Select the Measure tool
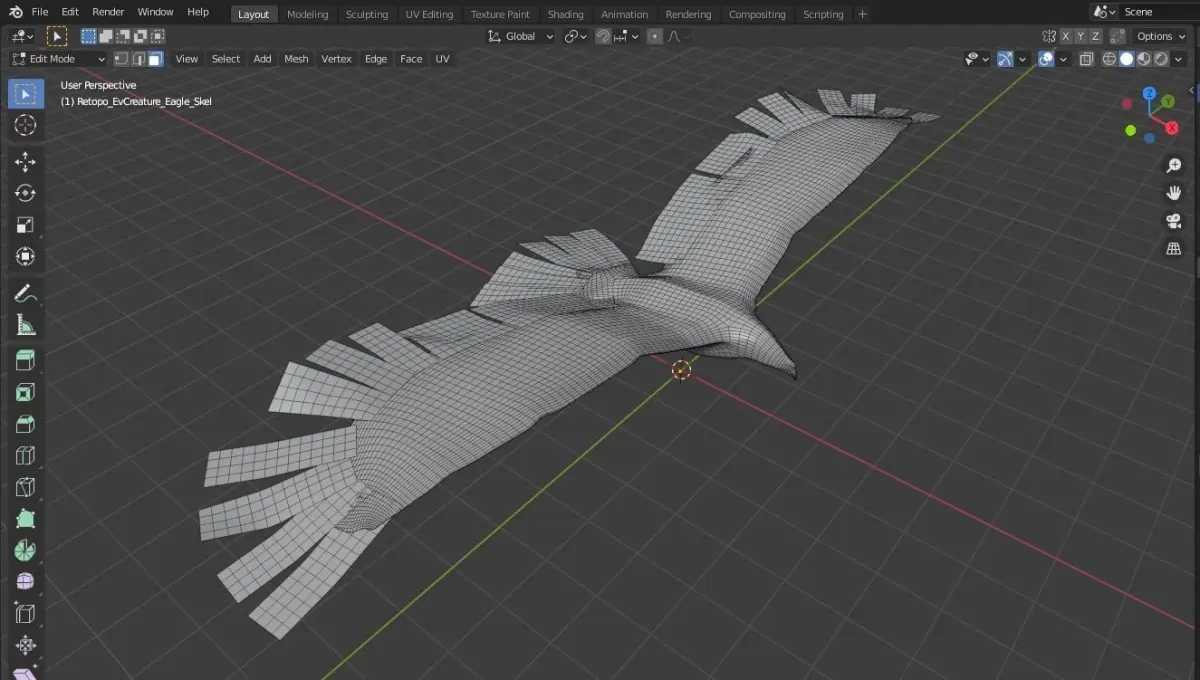 [x=26, y=325]
